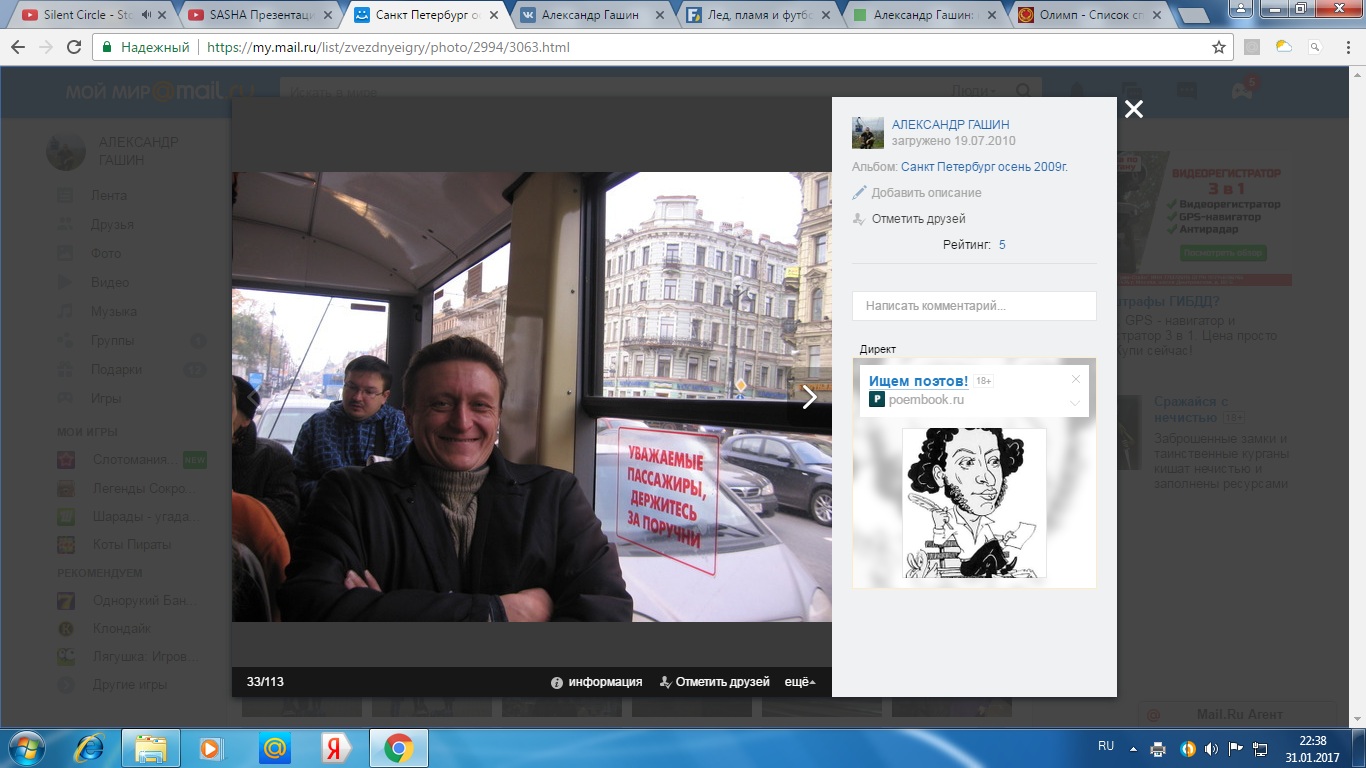This screenshot has width=1366, height=768.
Task: Open the Клондайк recommended game
Action: (x=121, y=629)
